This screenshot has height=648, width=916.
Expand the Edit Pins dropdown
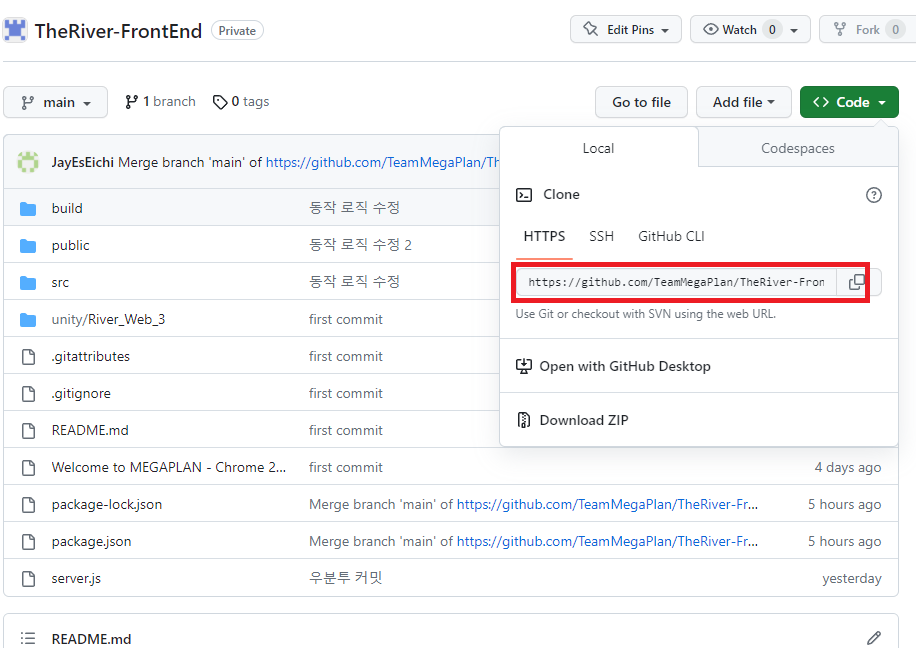(x=626, y=29)
